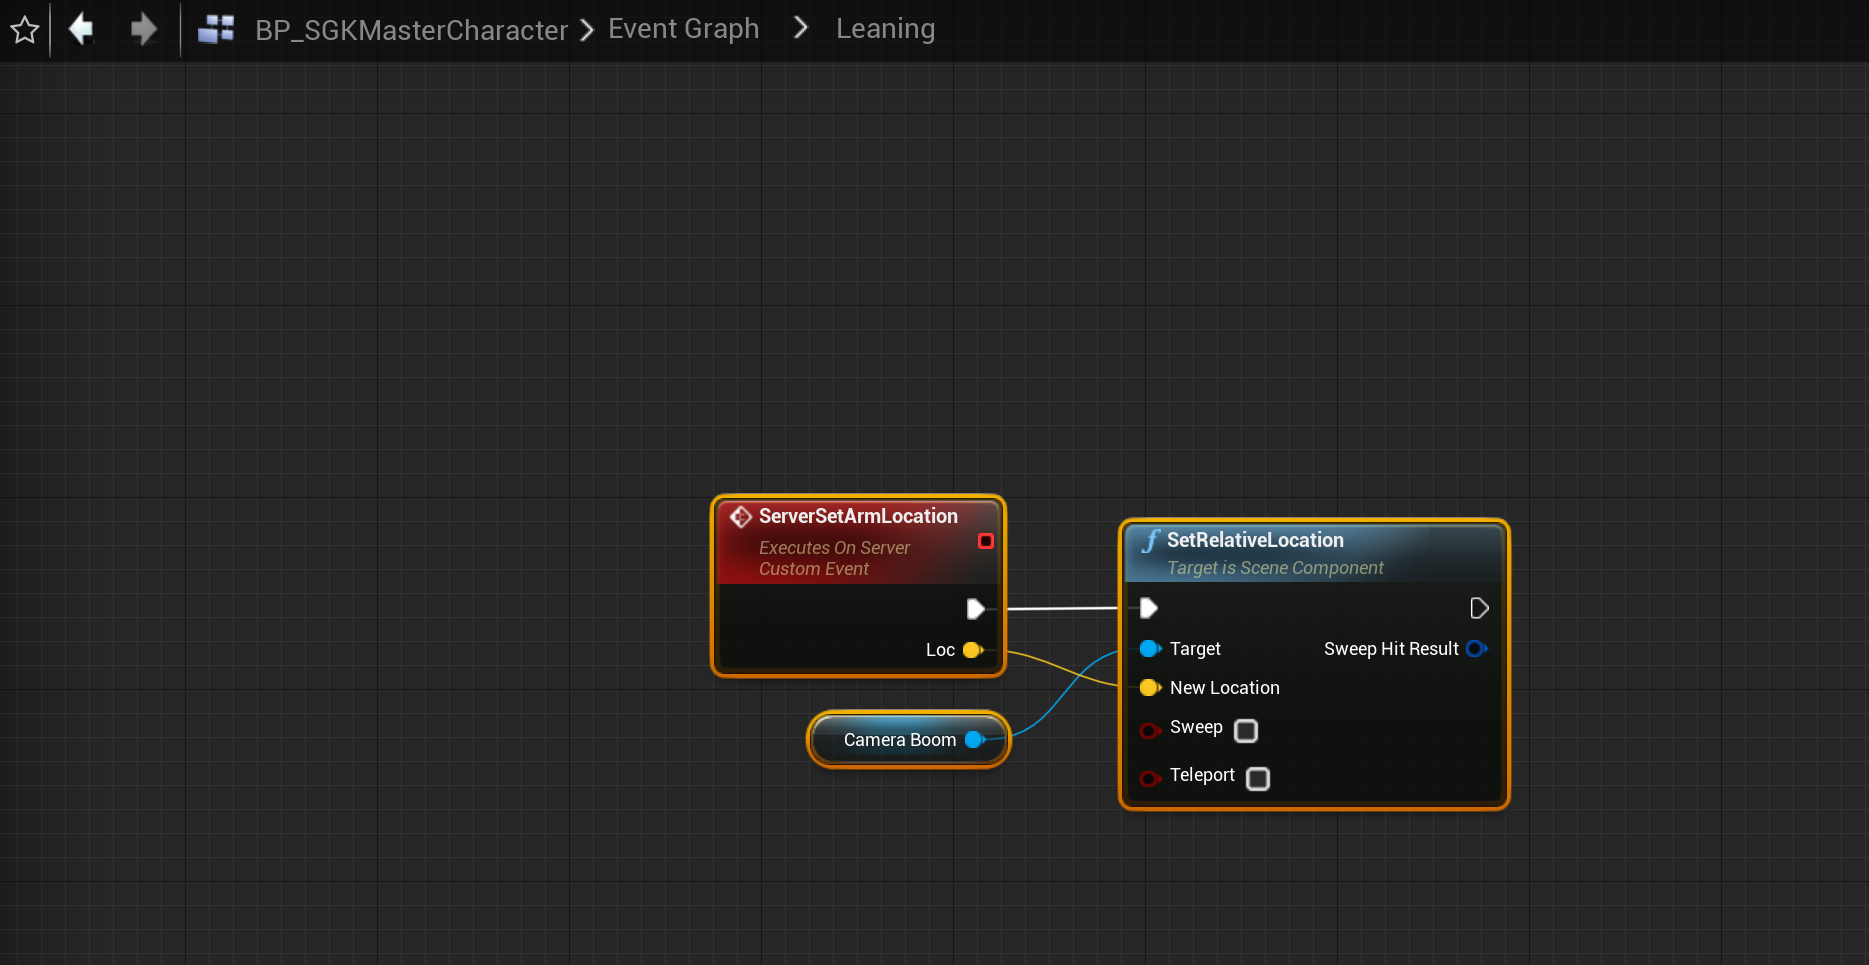Click the SetRelativeLocation execution input pin

1149,608
